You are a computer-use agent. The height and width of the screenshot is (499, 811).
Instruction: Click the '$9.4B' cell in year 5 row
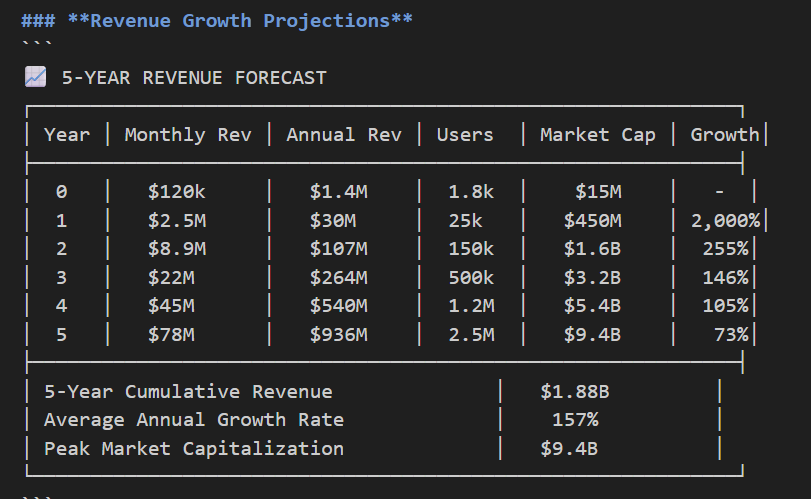pos(592,335)
